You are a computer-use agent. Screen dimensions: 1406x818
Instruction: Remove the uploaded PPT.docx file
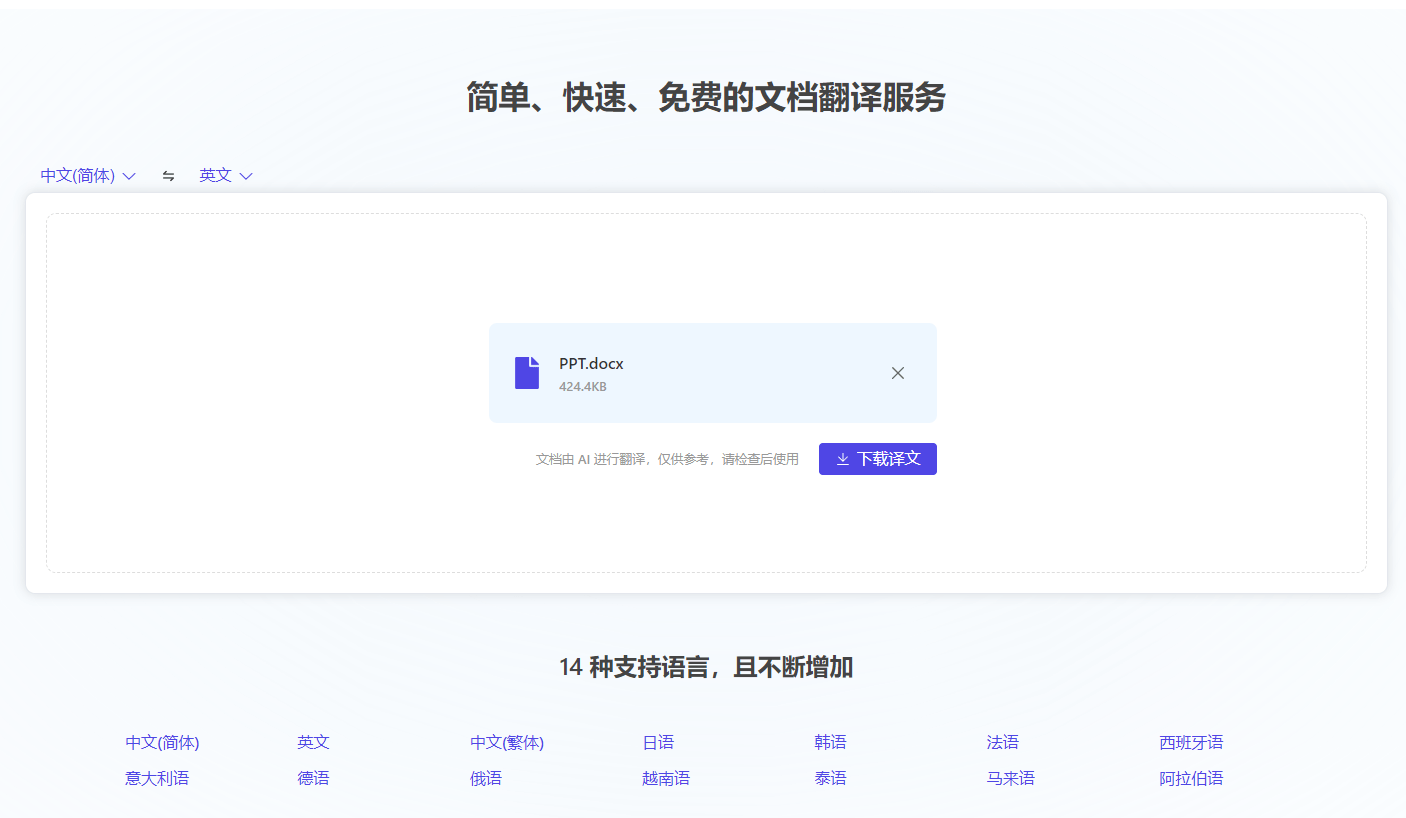point(897,372)
